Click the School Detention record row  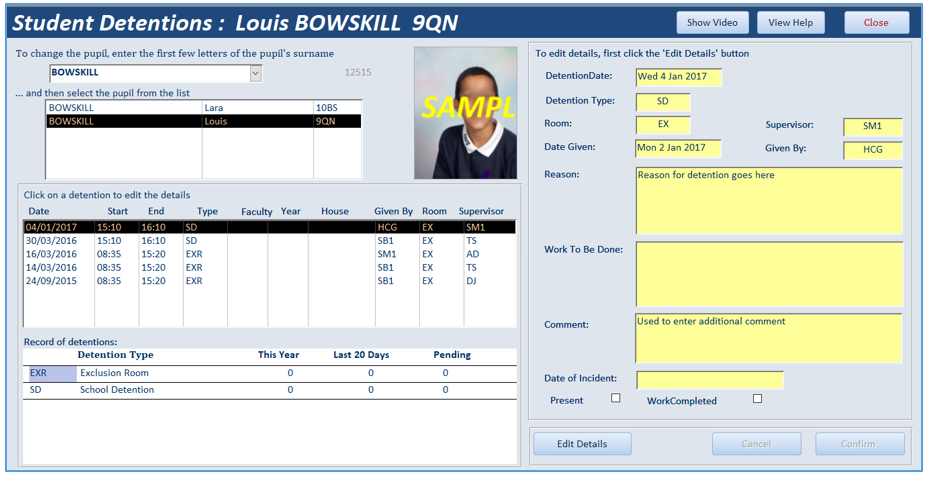[269, 390]
